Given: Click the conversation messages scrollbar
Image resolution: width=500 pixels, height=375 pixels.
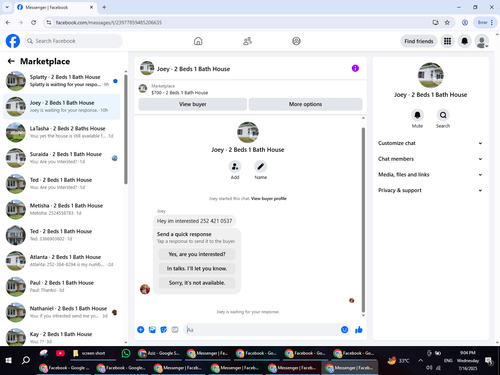Looking at the screenshot, I should tap(363, 219).
